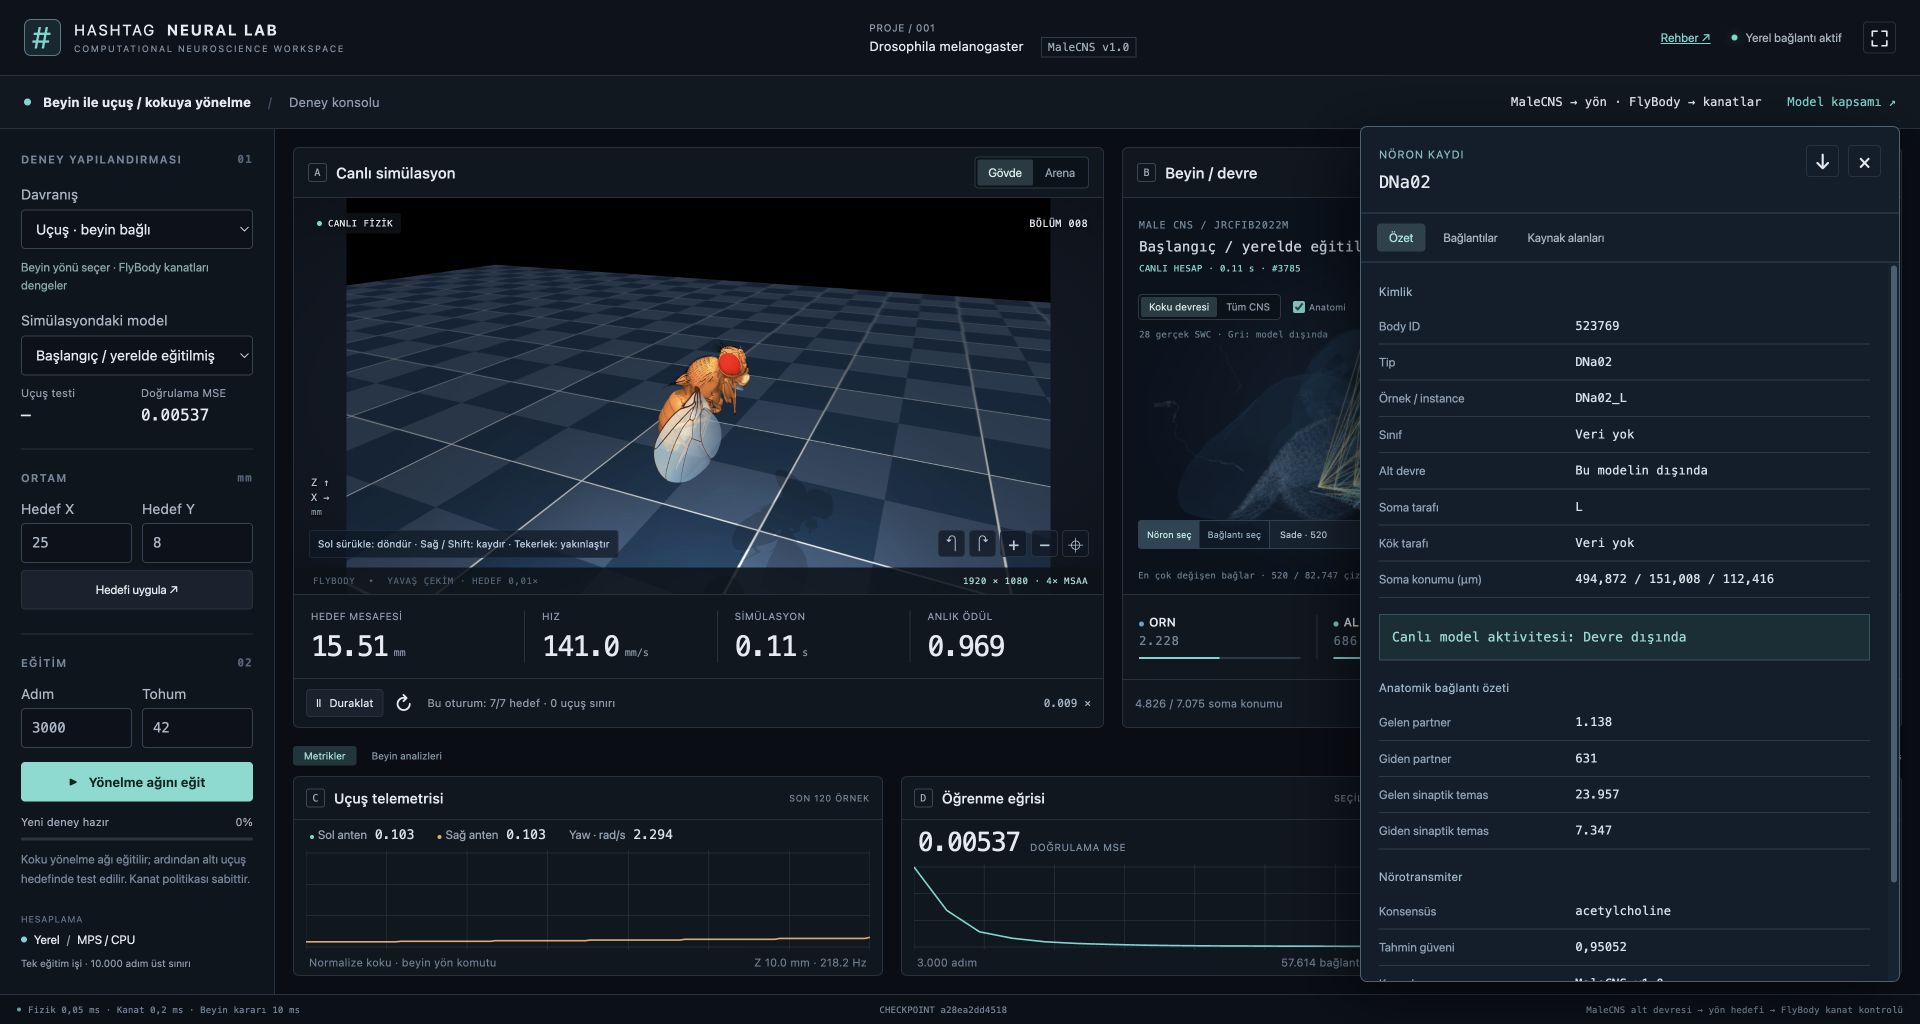
Task: Activate Bağlantı seç selection mode
Action: 1233,535
